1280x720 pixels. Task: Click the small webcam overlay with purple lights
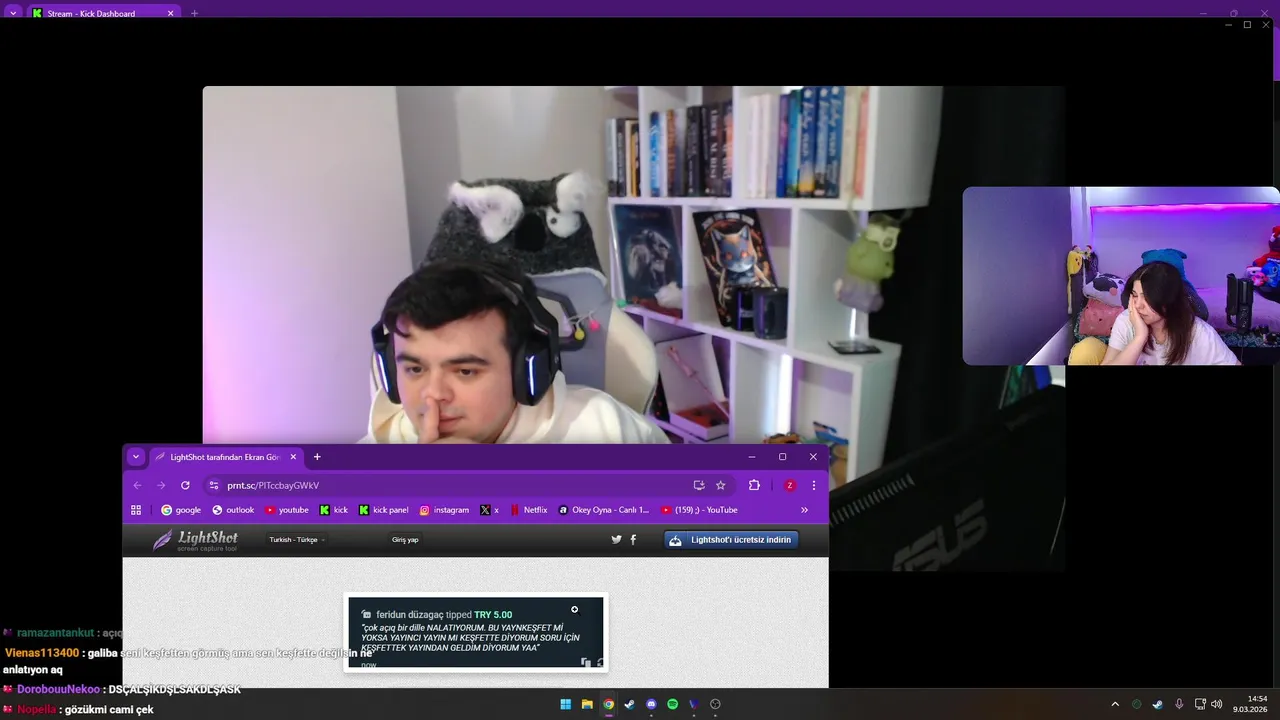click(x=1121, y=276)
